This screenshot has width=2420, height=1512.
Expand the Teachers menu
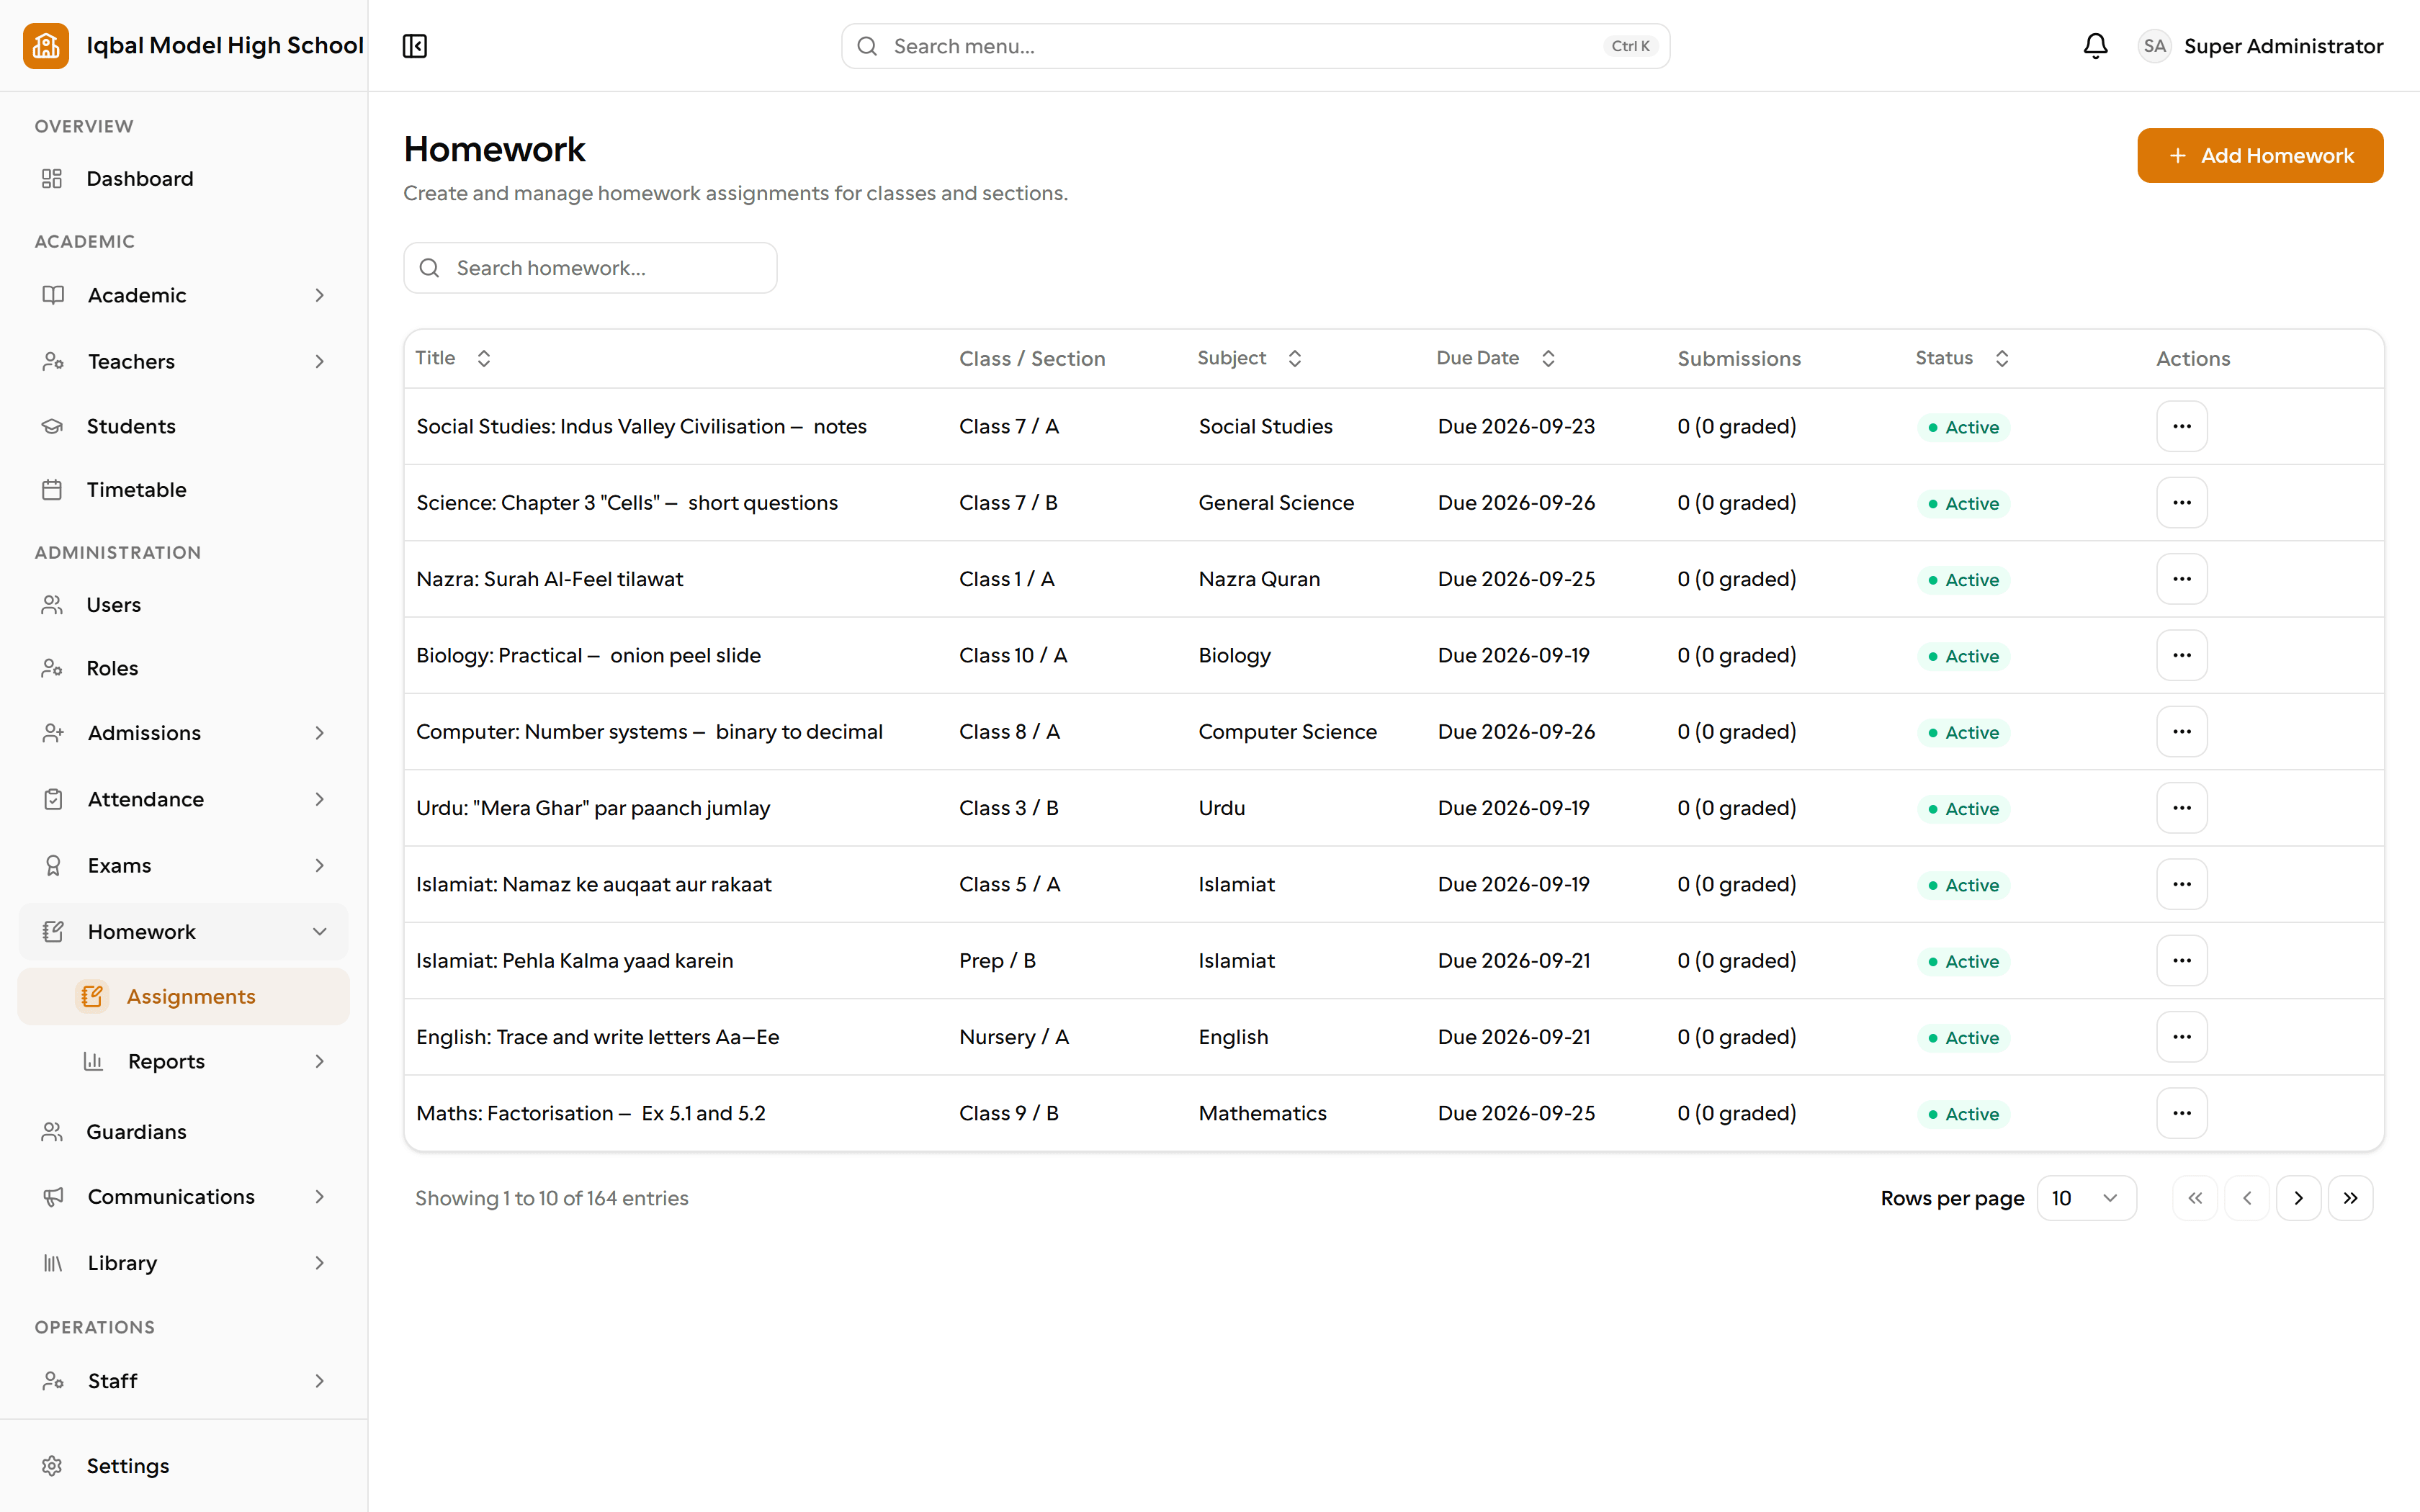[184, 361]
